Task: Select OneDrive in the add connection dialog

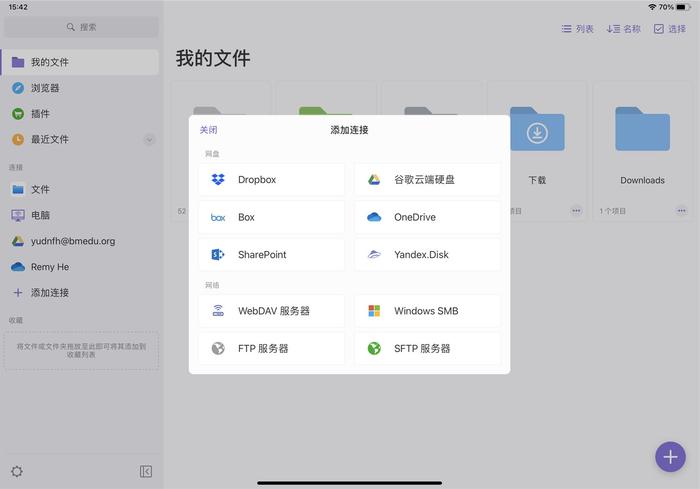Action: [427, 217]
